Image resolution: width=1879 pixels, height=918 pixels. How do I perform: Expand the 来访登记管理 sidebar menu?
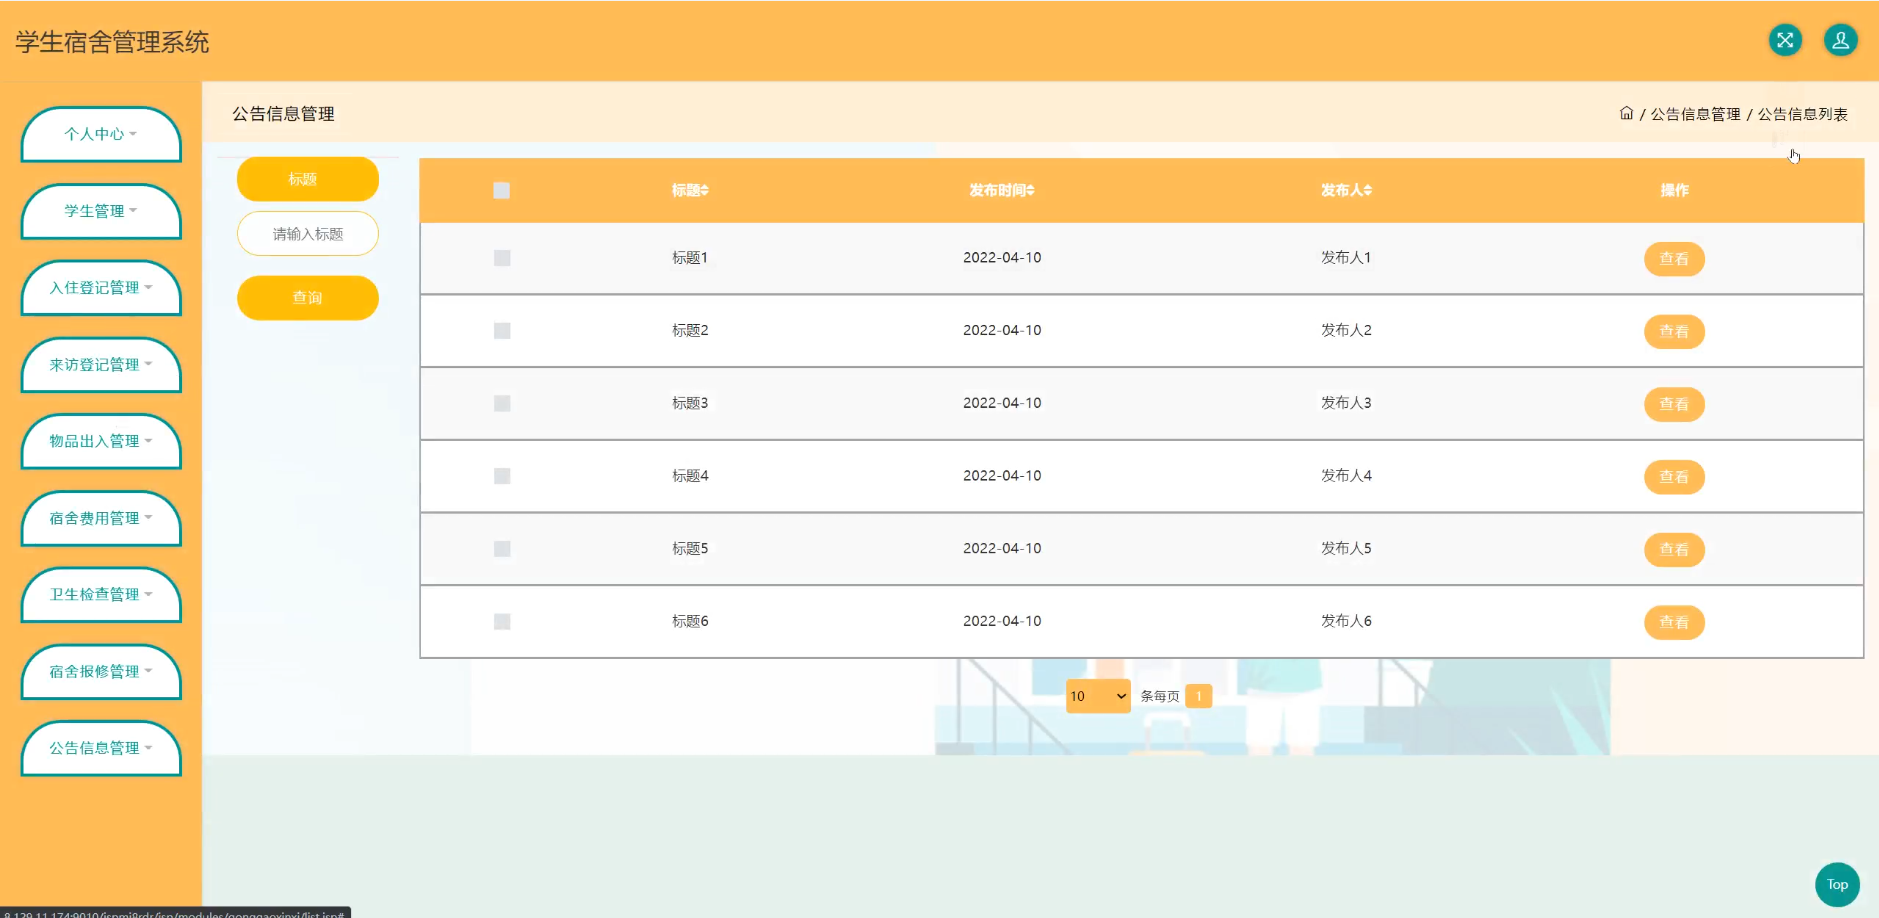click(101, 365)
